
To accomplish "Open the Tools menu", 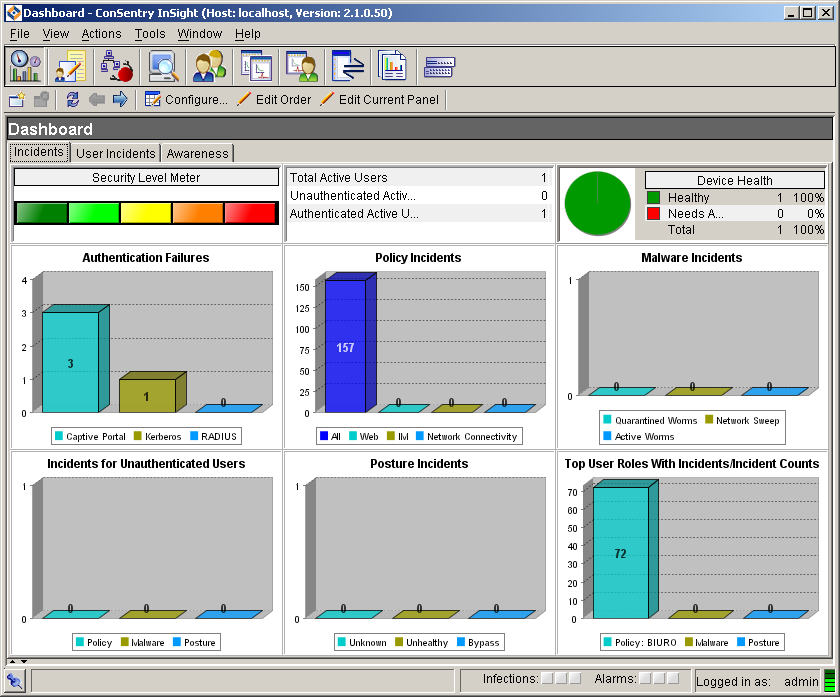I will click(150, 34).
